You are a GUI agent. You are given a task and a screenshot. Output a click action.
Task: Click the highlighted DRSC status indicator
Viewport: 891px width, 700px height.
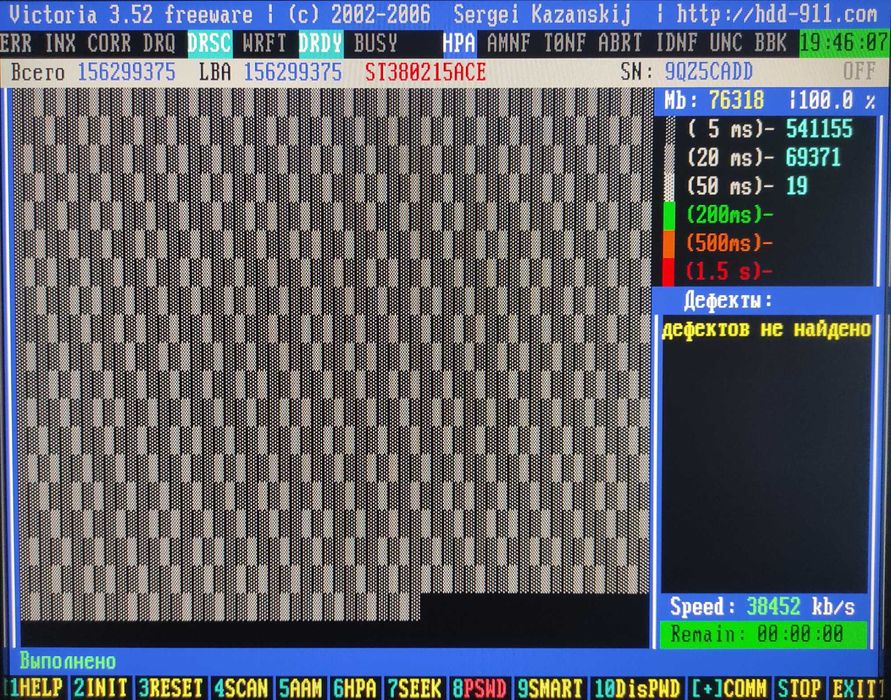(209, 43)
